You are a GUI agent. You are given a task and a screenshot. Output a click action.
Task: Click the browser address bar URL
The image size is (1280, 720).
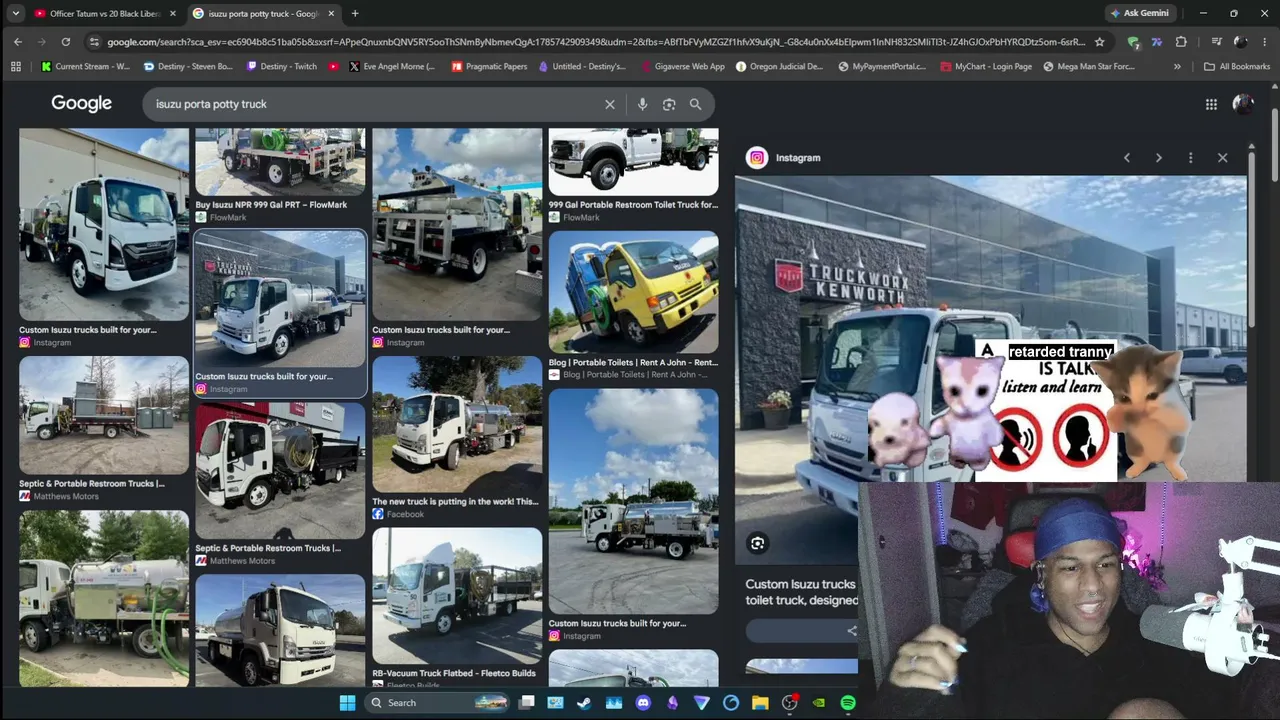595,42
